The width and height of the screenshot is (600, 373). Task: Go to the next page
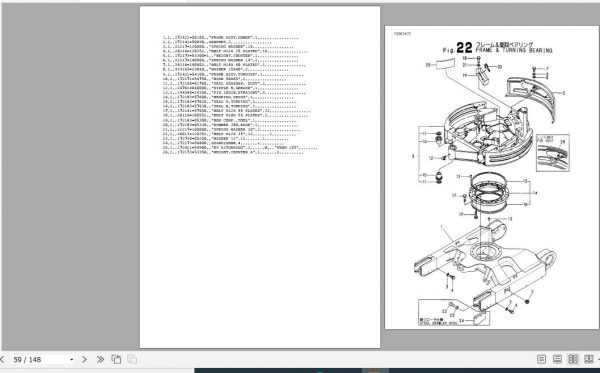click(84, 359)
